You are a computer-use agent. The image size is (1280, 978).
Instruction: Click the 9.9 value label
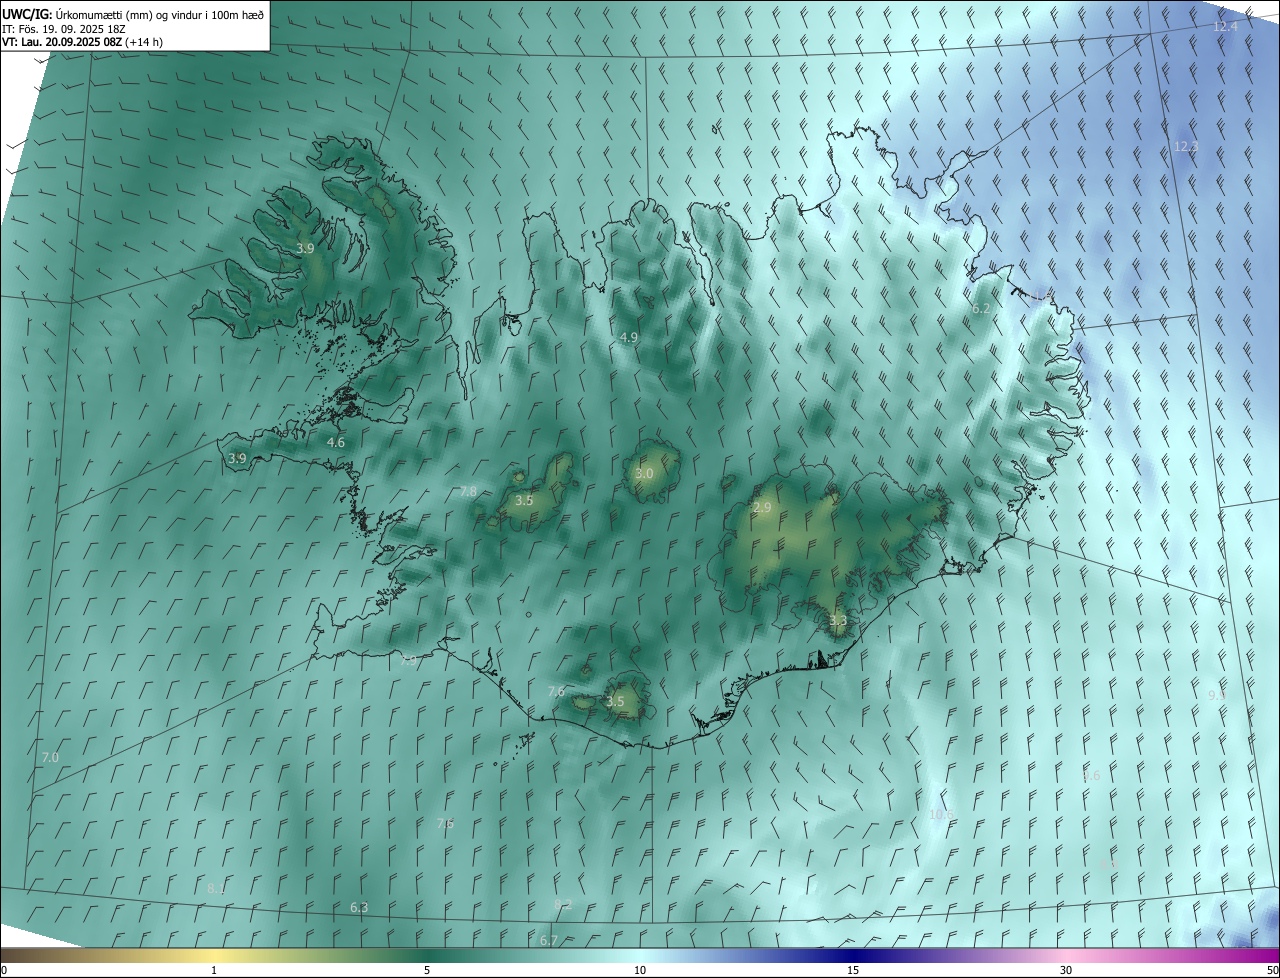1217,694
